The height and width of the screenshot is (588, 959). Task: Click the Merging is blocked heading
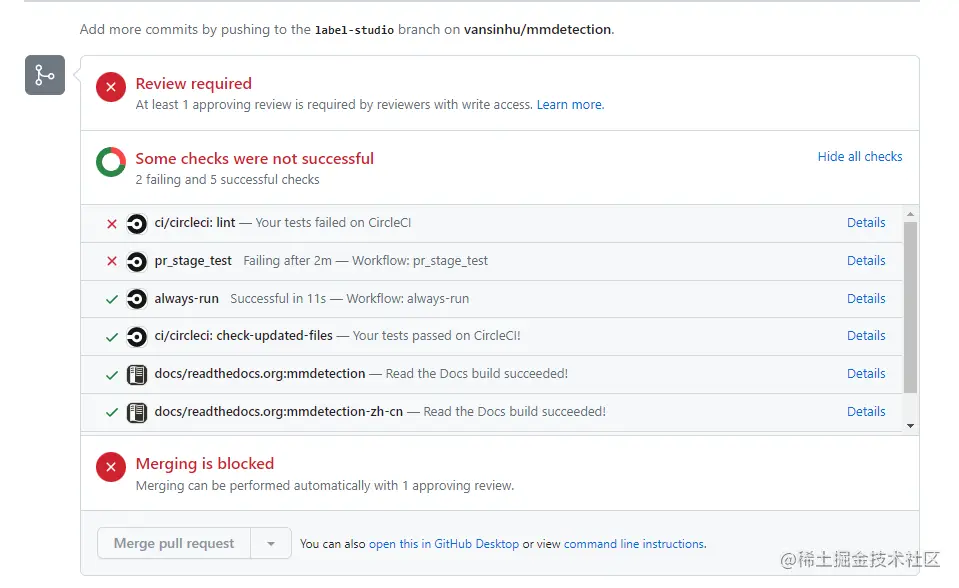[x=205, y=464]
